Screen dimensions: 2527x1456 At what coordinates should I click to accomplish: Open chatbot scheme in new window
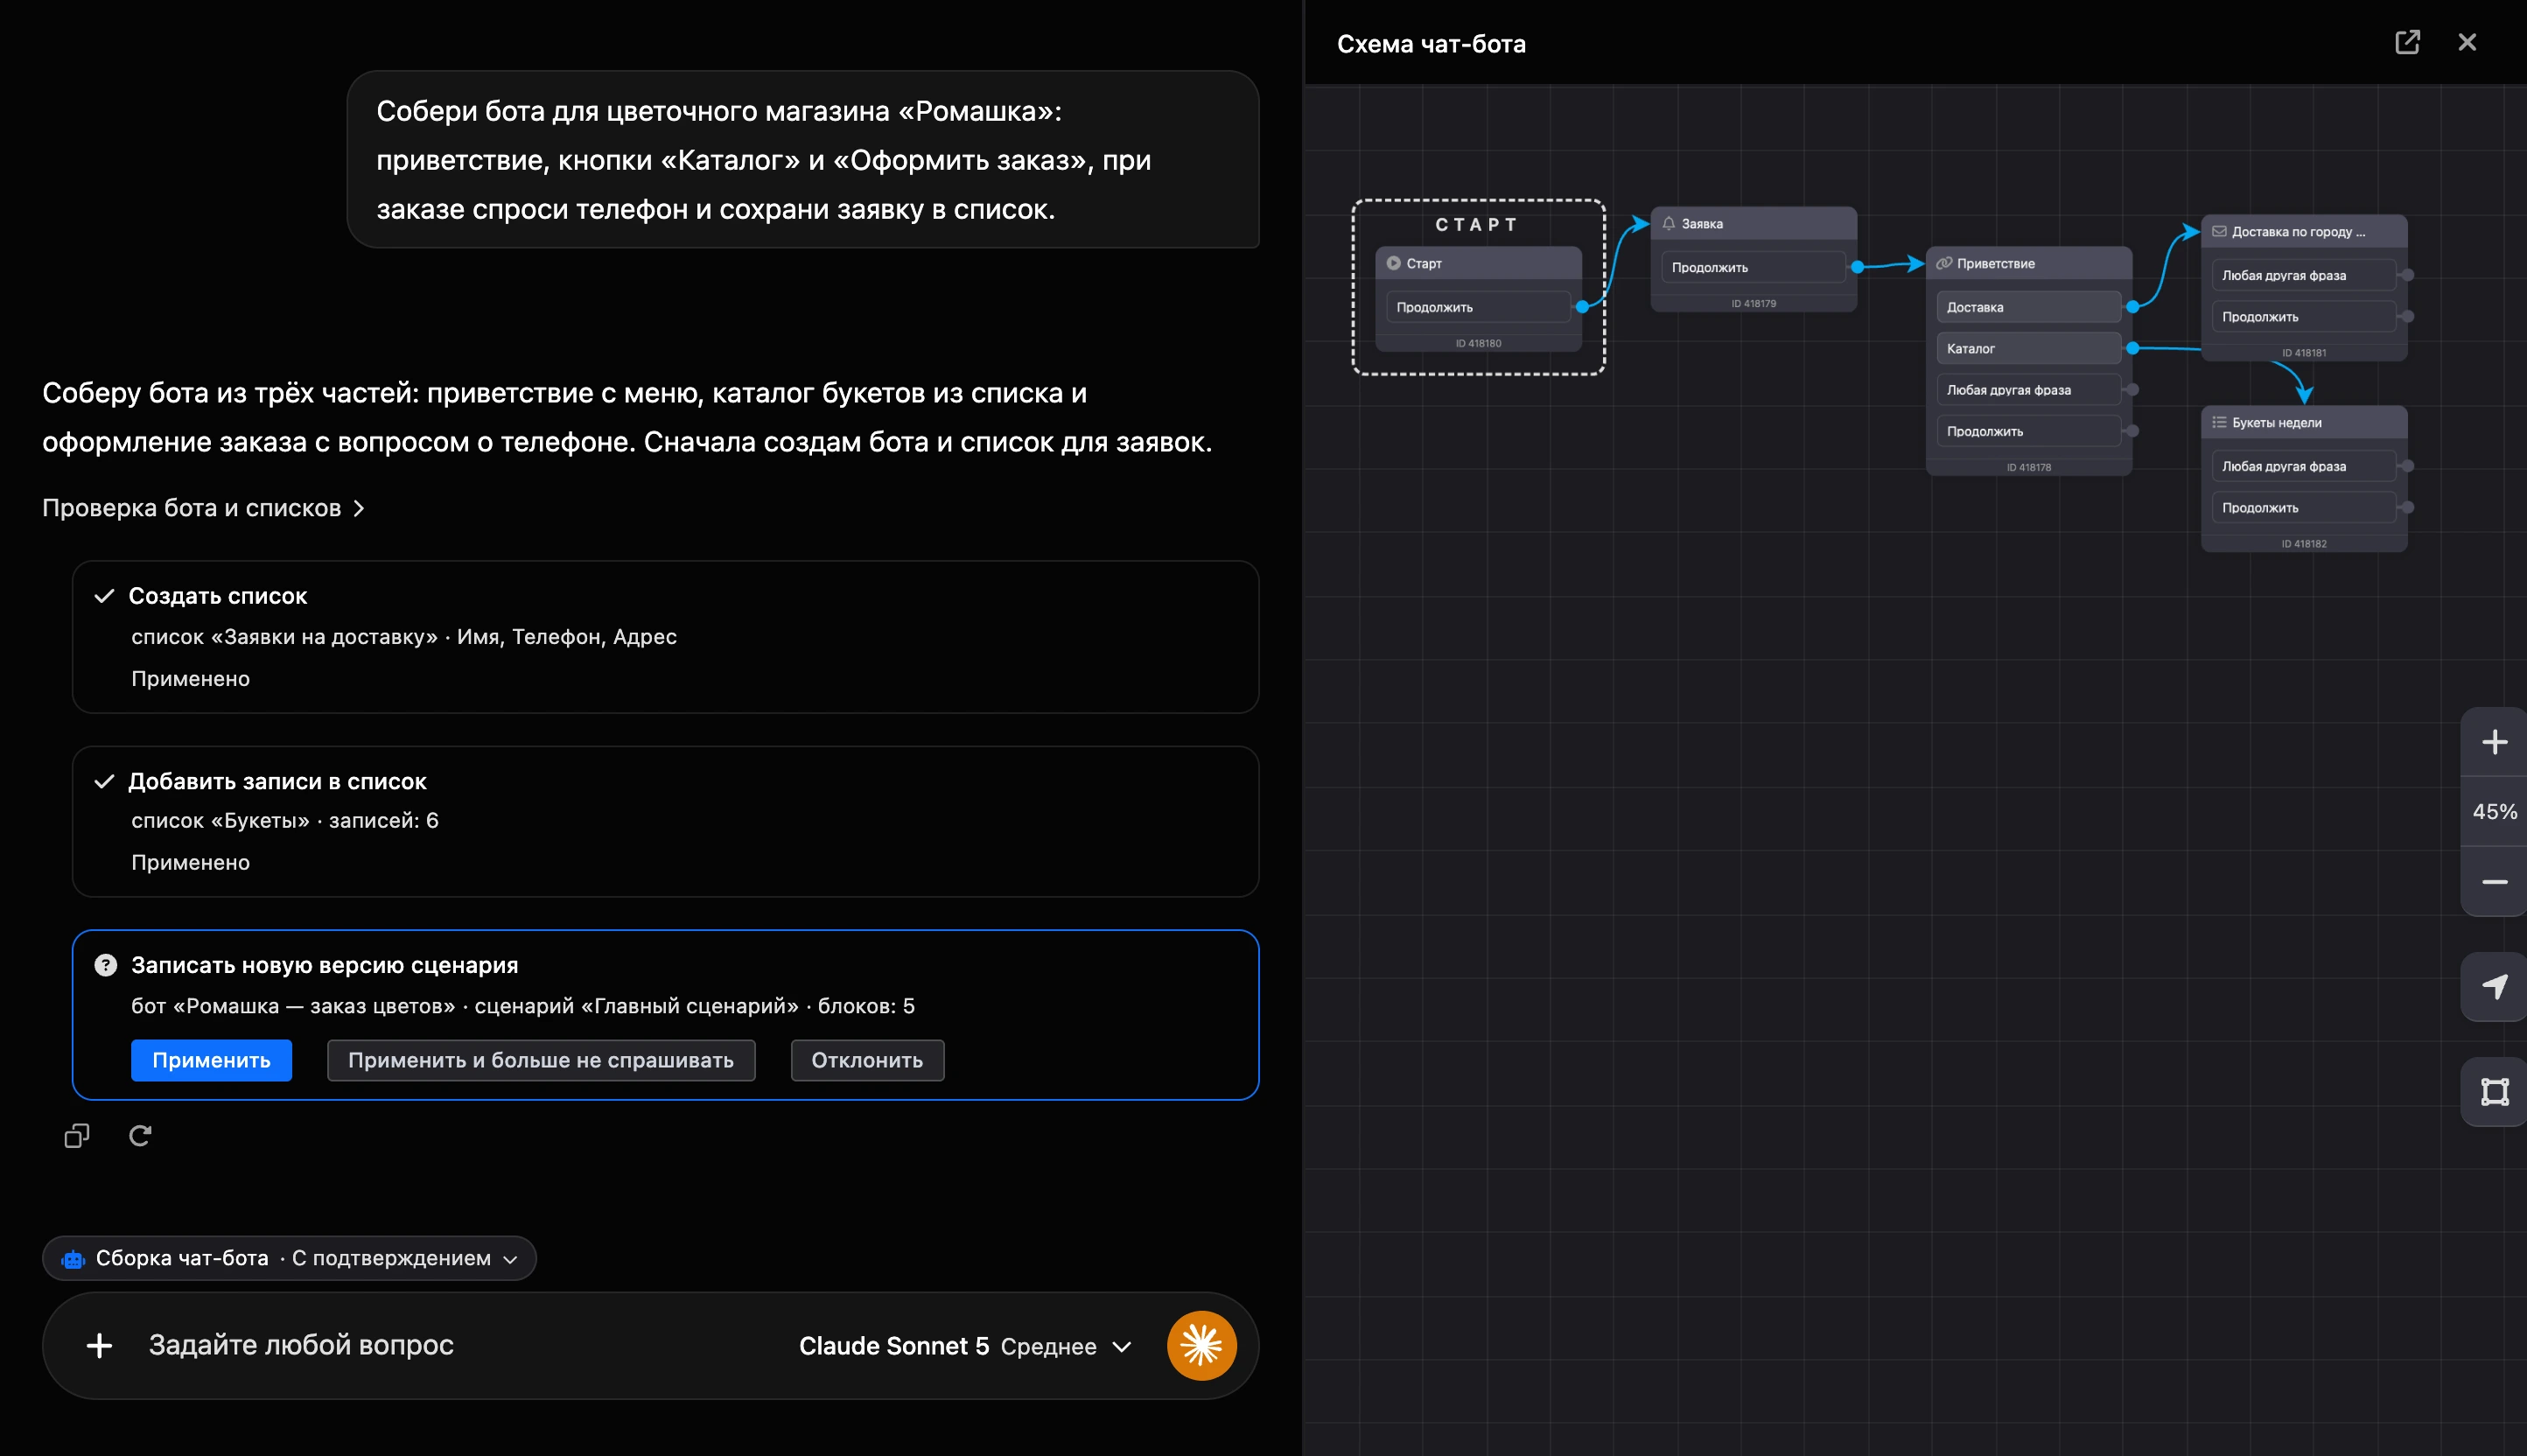[x=2407, y=42]
